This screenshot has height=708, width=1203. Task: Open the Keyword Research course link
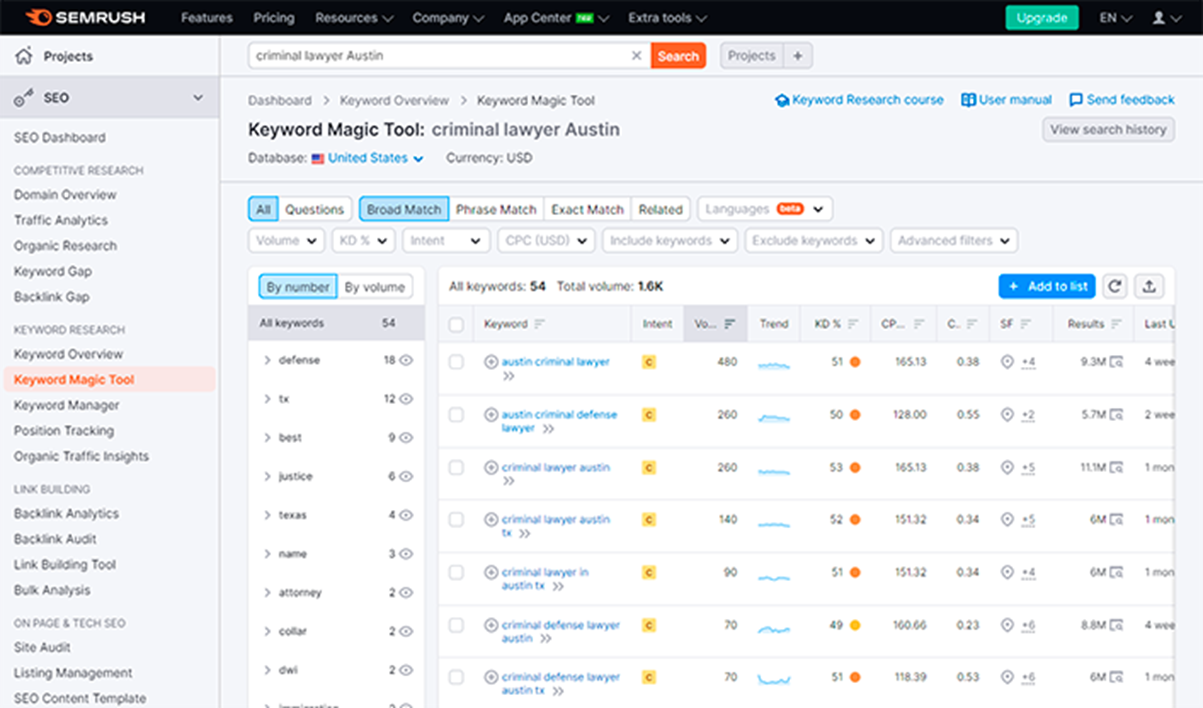[x=859, y=100]
